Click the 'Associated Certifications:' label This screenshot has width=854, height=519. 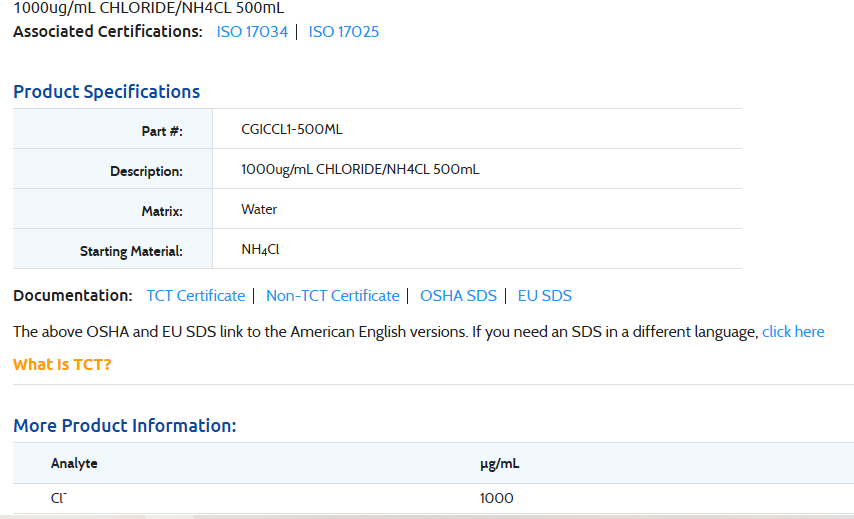(x=107, y=32)
